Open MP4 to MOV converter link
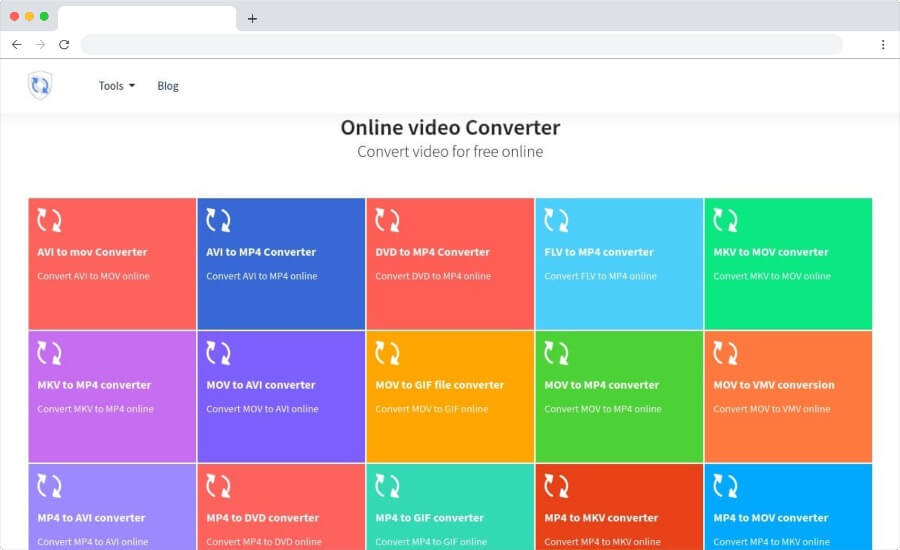Viewport: 900px width, 550px height. [x=771, y=518]
